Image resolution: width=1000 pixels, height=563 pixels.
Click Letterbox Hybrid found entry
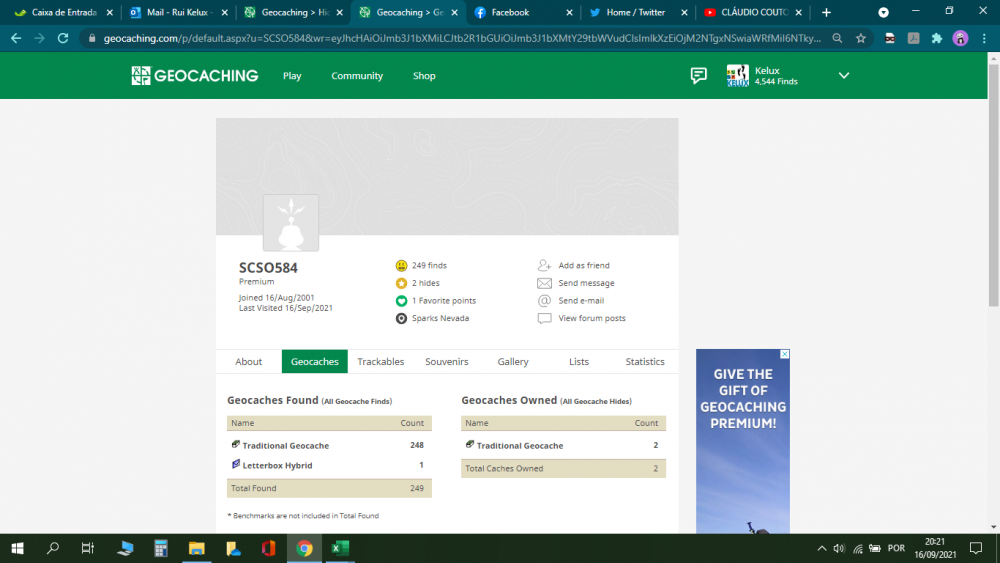pyautogui.click(x=277, y=465)
